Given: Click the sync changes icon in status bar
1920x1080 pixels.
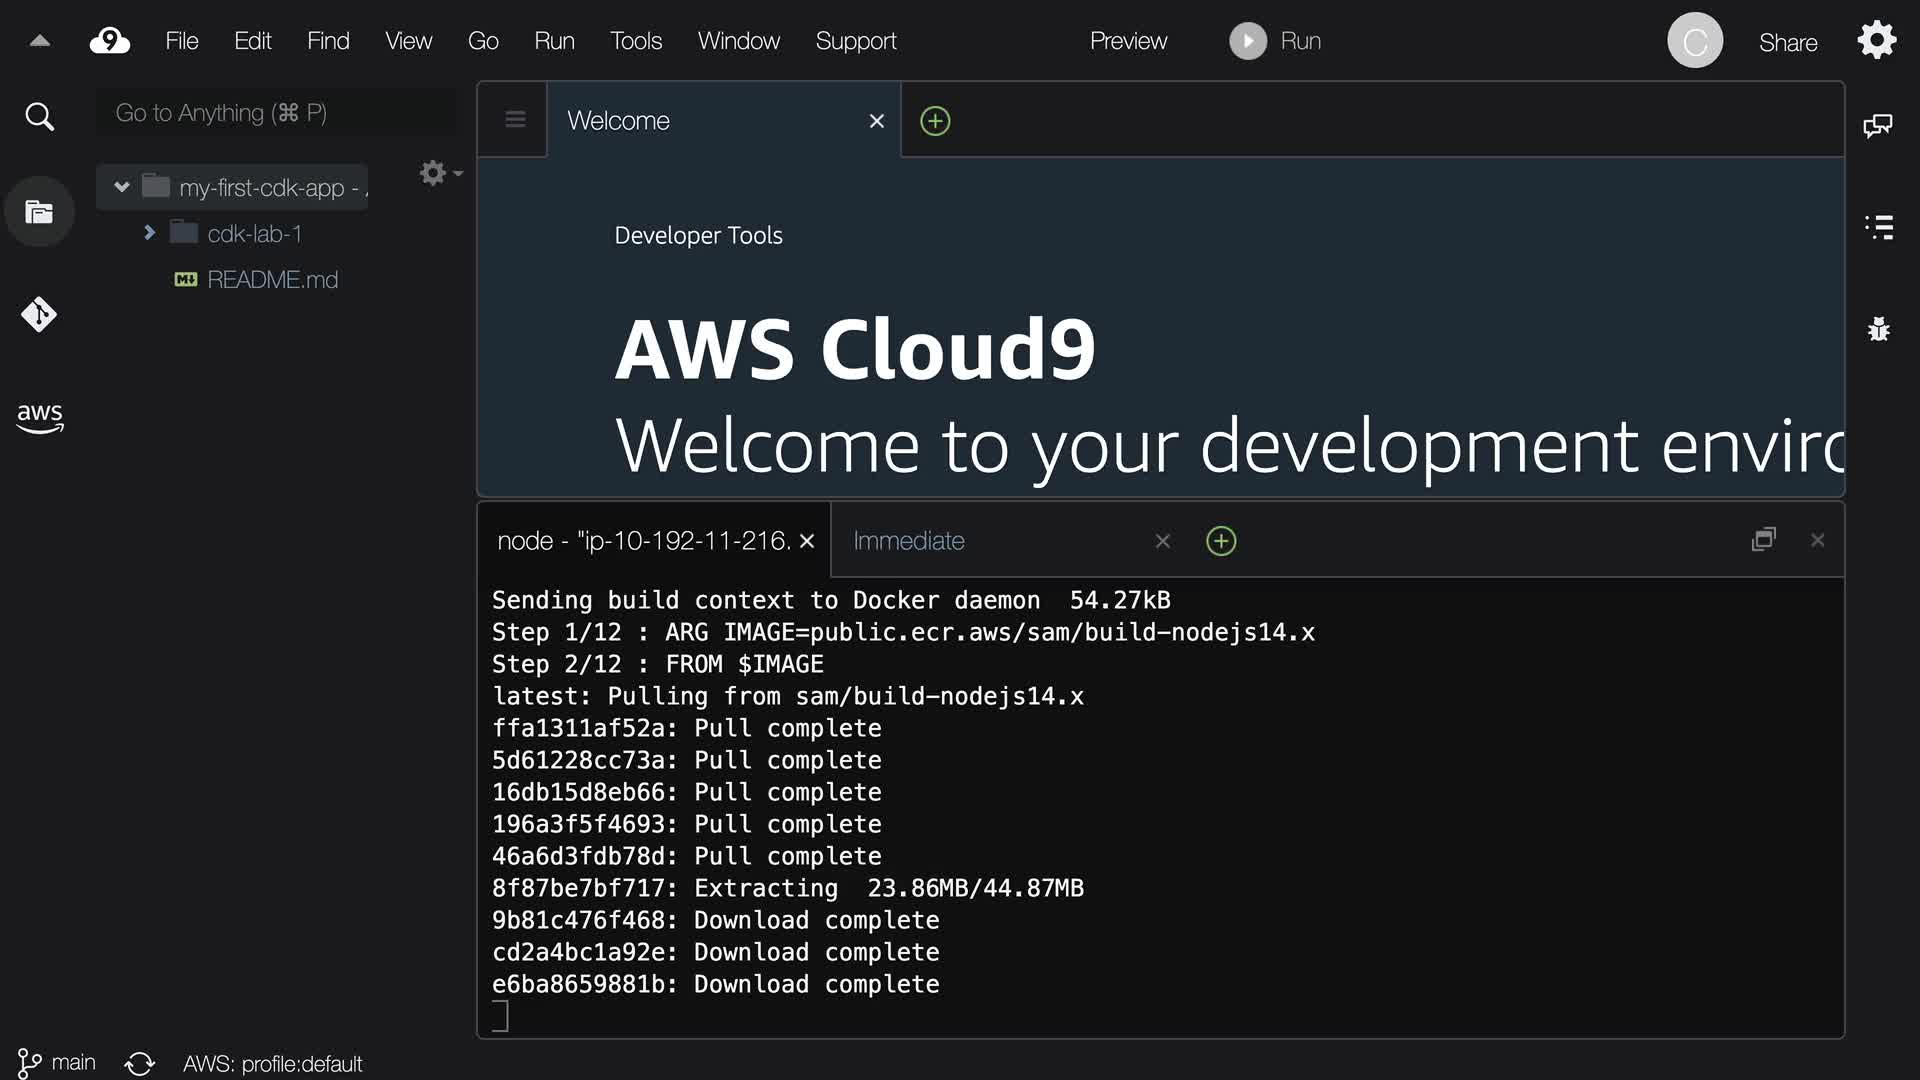Looking at the screenshot, I should (x=140, y=1063).
